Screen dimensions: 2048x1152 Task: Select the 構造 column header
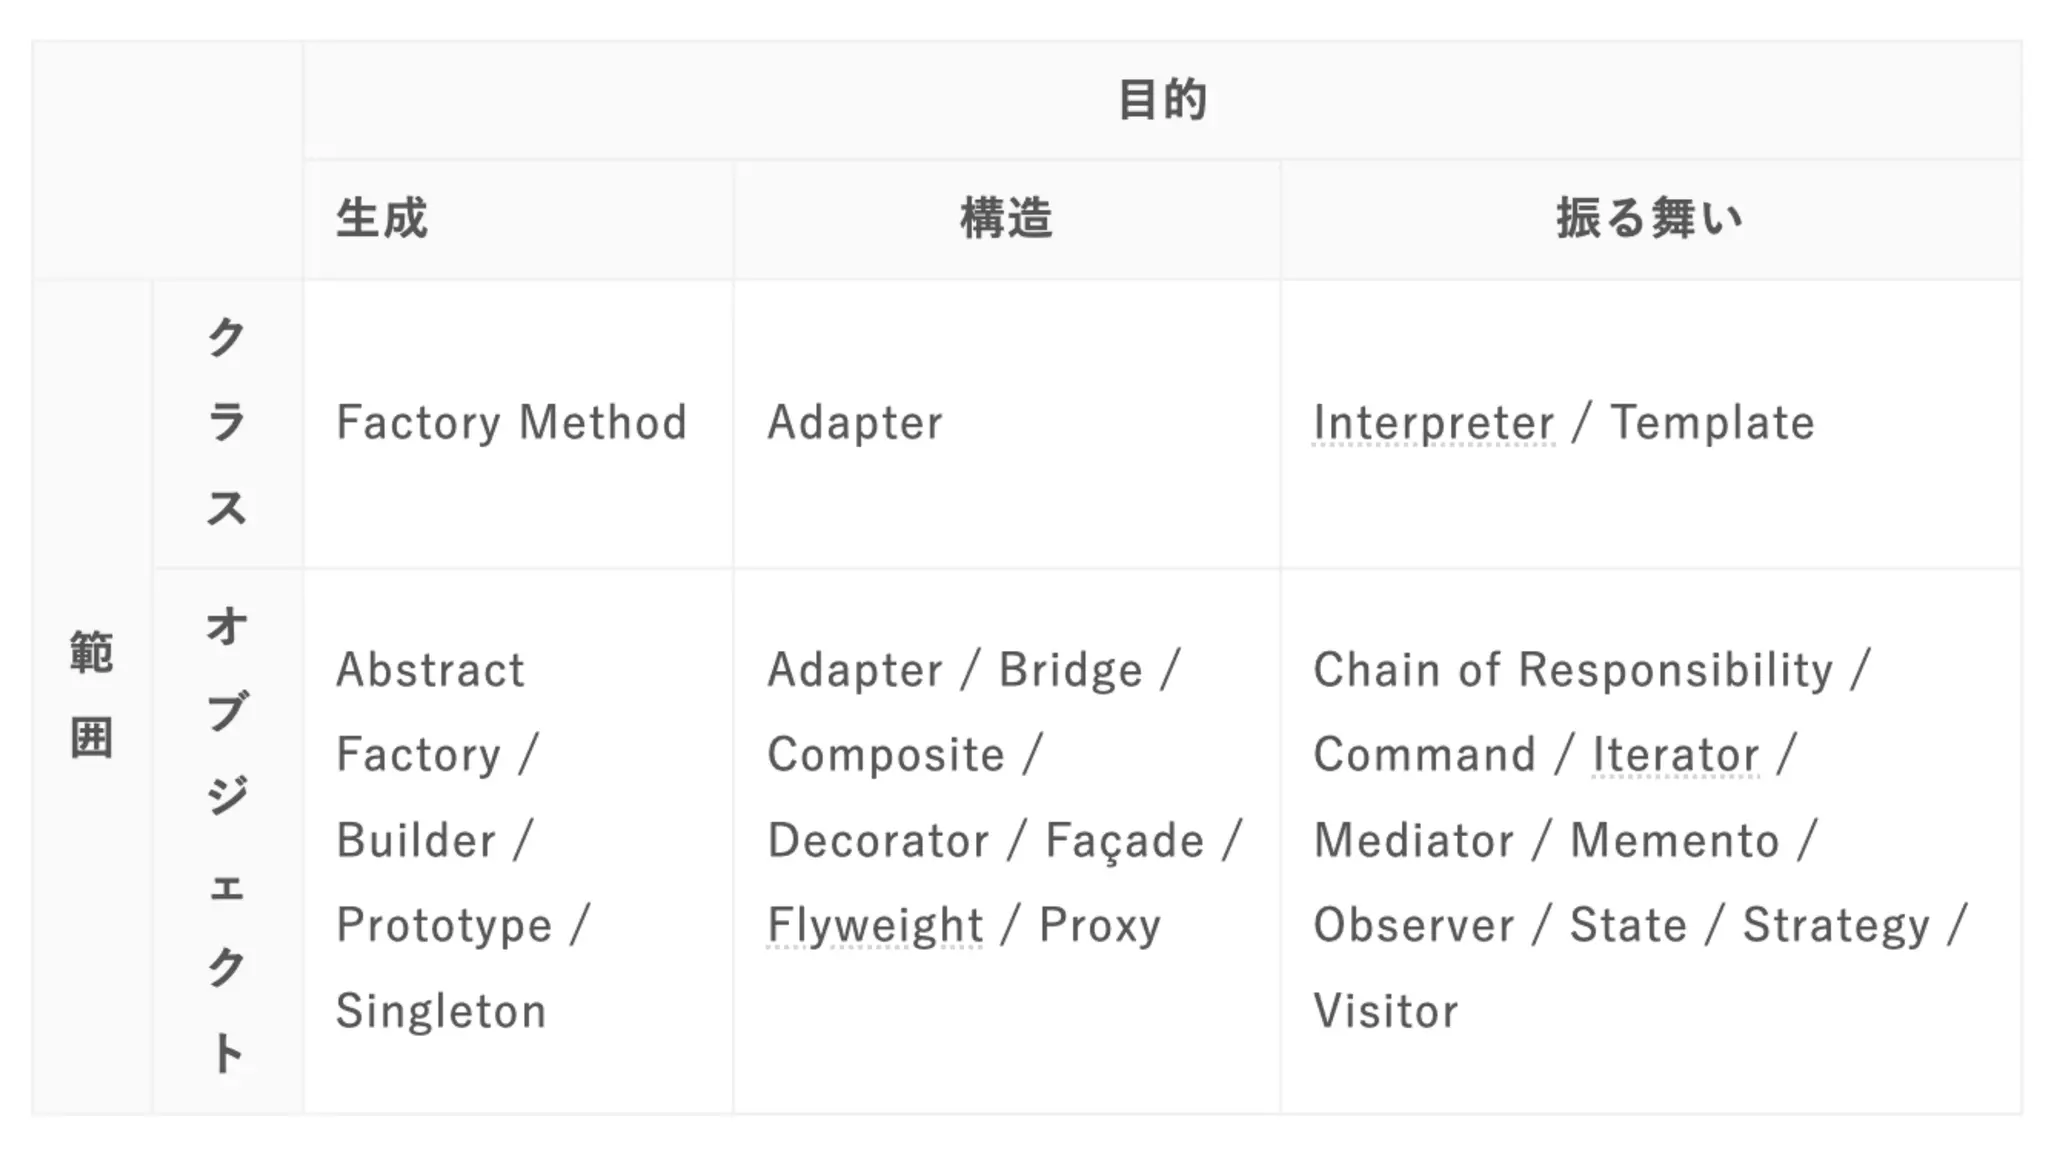pyautogui.click(x=1006, y=219)
